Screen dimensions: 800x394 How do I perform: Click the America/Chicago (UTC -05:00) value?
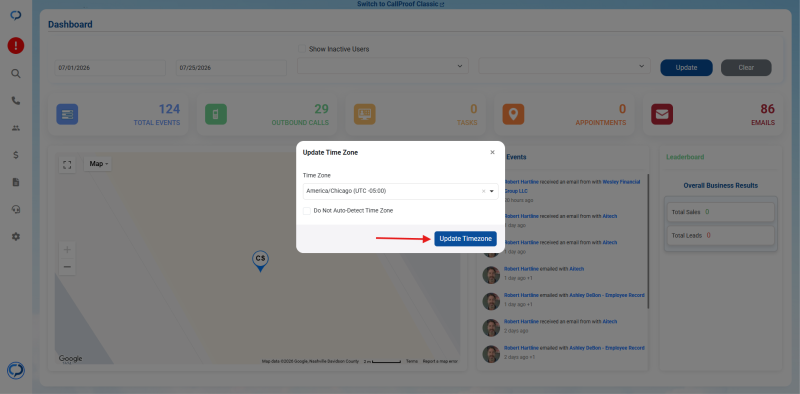pyautogui.click(x=346, y=191)
